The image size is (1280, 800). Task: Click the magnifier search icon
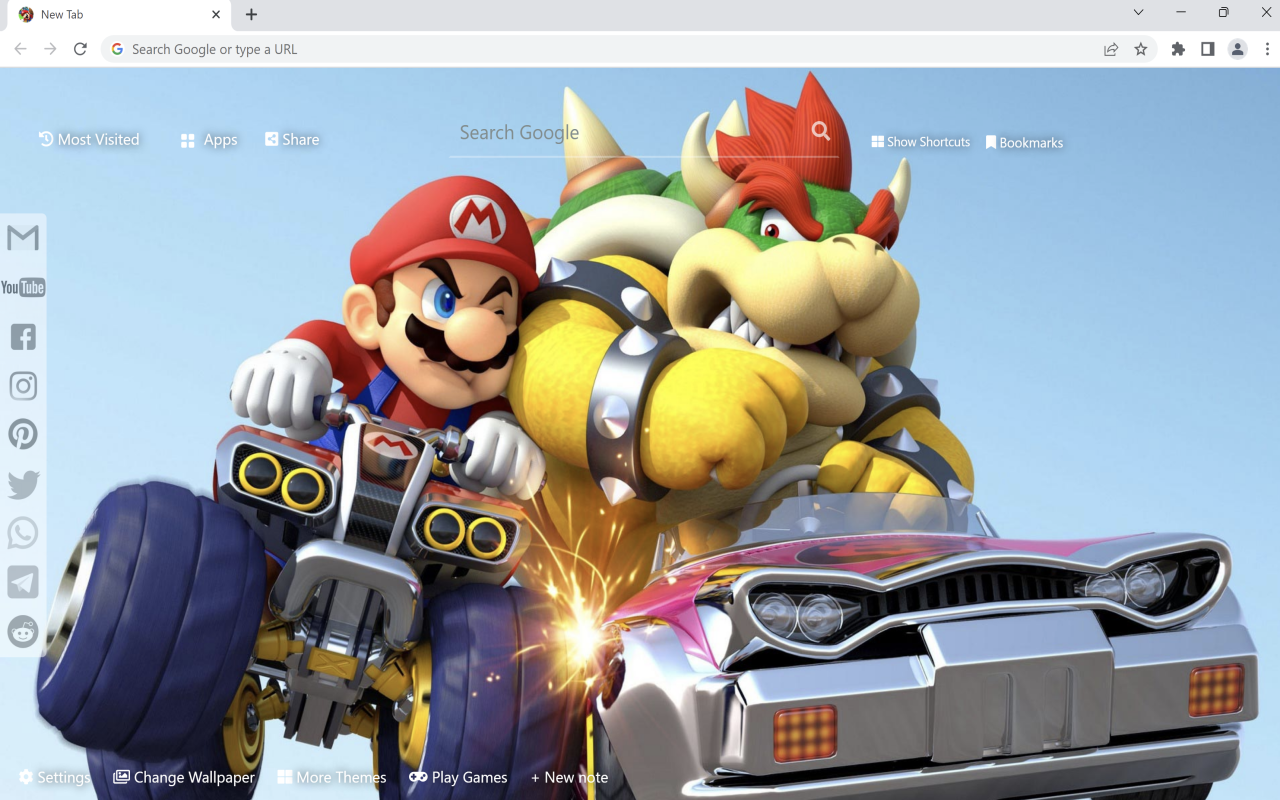click(x=821, y=131)
